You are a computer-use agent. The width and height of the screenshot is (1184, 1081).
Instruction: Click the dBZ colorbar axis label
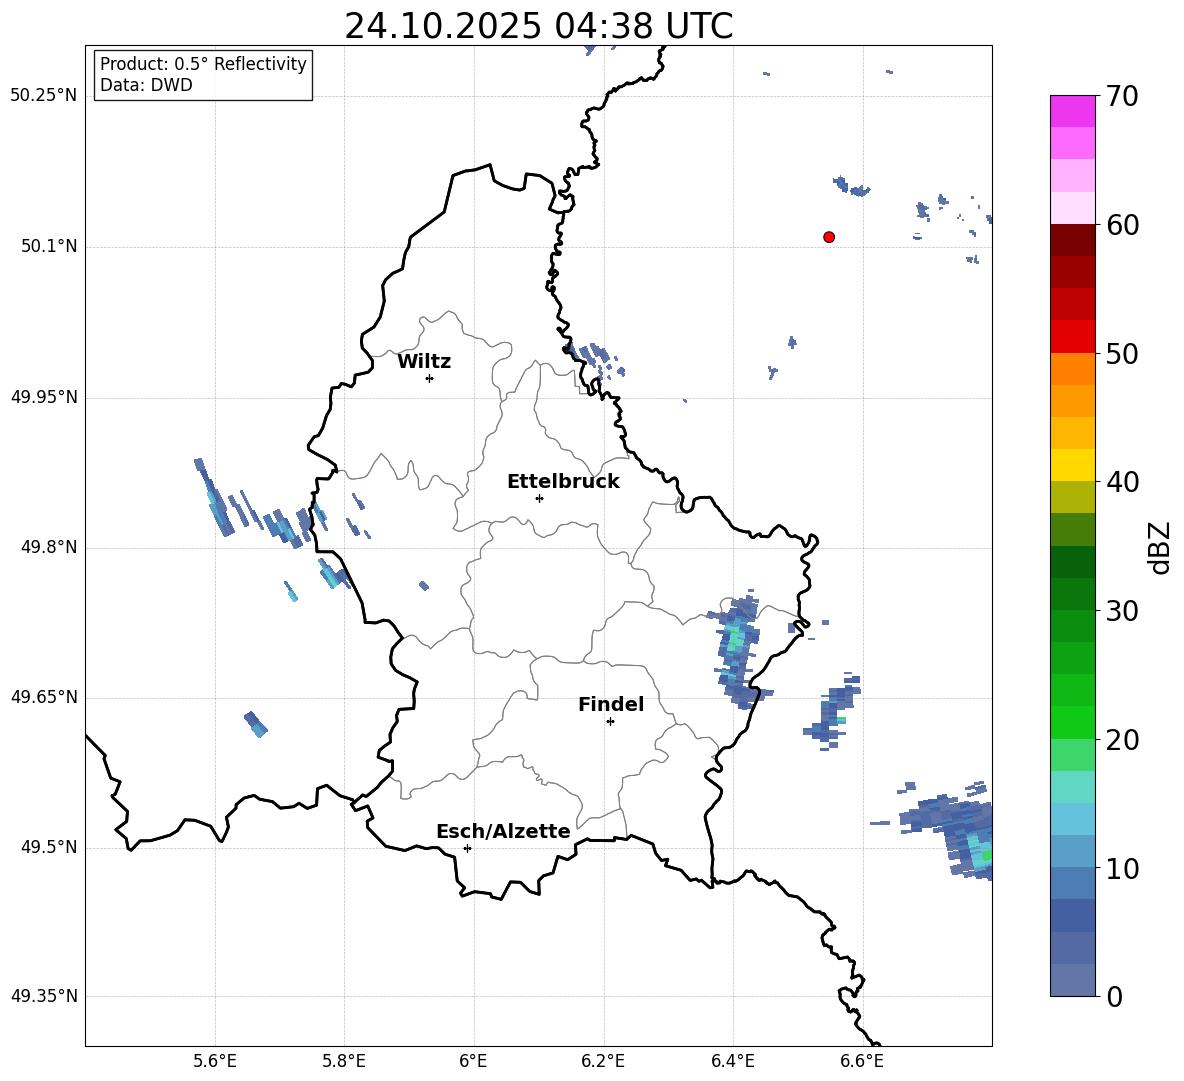1160,547
